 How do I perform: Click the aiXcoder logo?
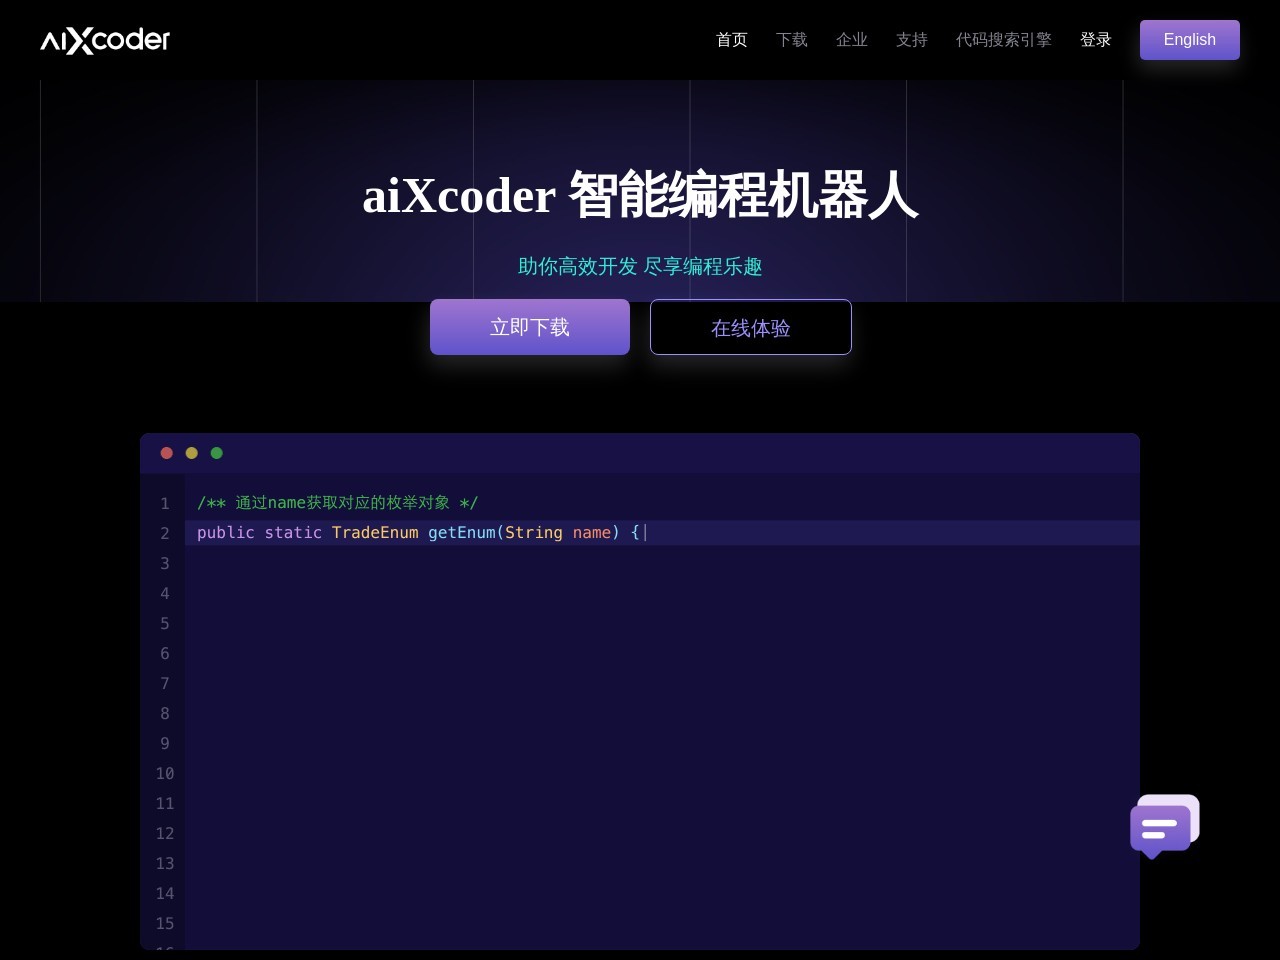pos(103,40)
